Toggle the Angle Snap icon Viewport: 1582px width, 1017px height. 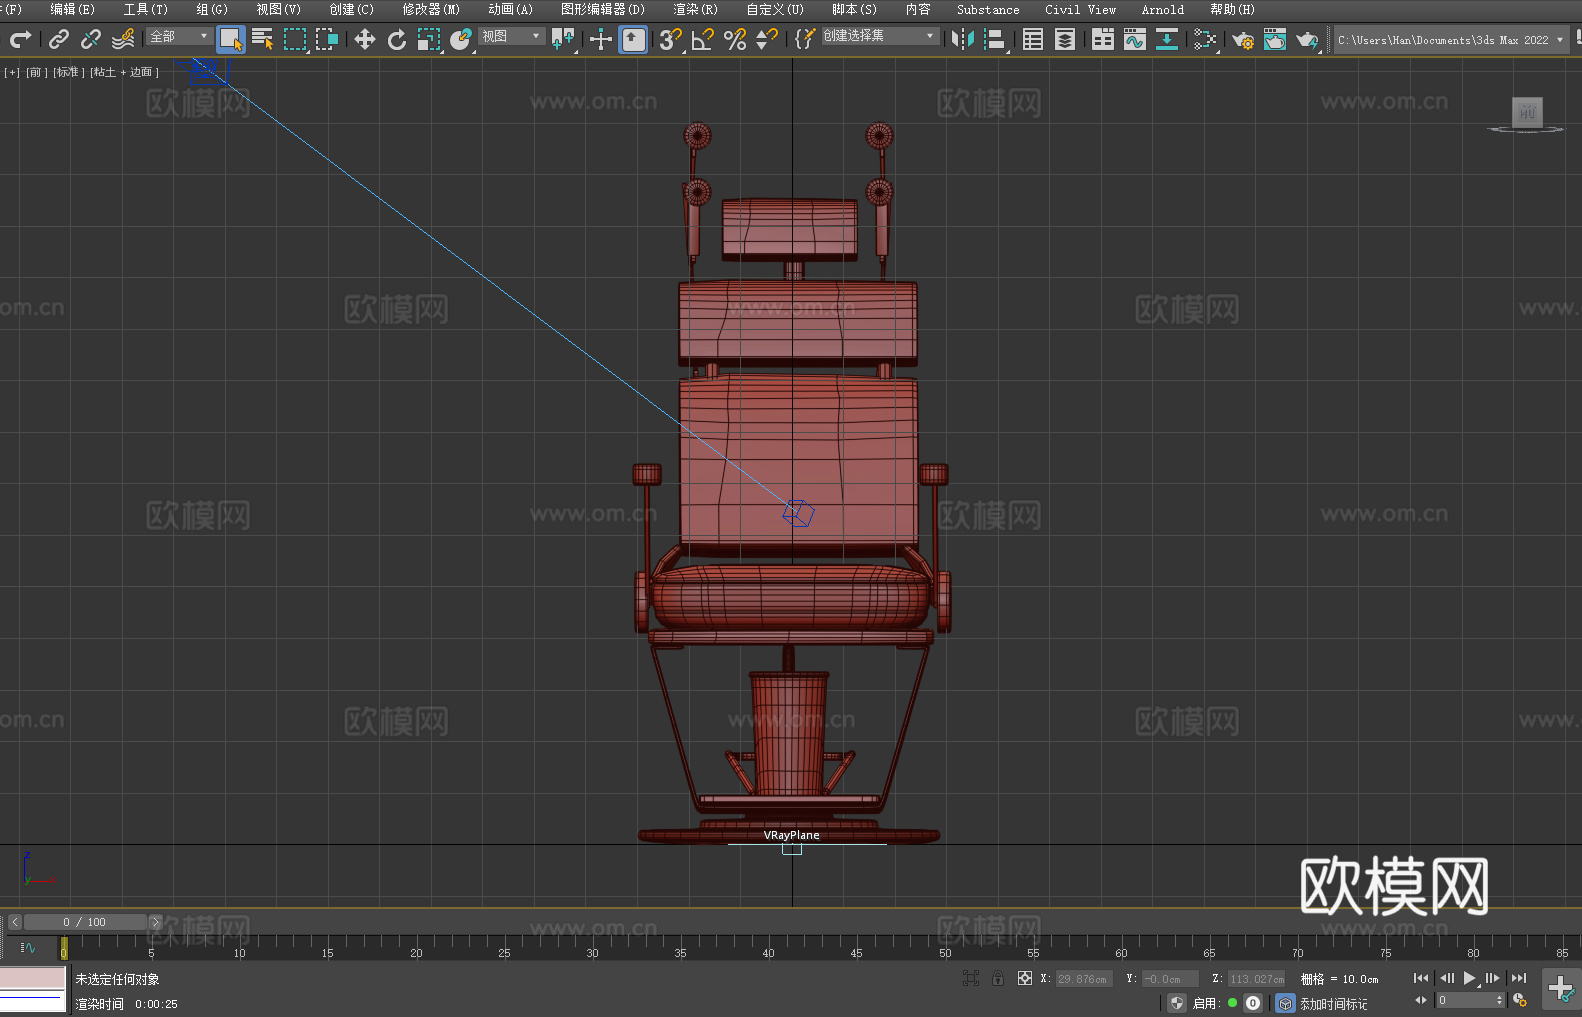(703, 39)
